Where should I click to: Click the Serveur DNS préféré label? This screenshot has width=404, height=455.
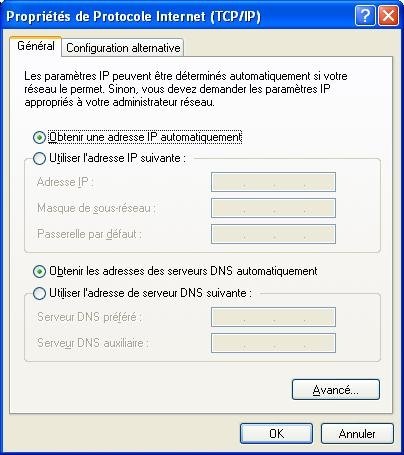click(x=89, y=317)
